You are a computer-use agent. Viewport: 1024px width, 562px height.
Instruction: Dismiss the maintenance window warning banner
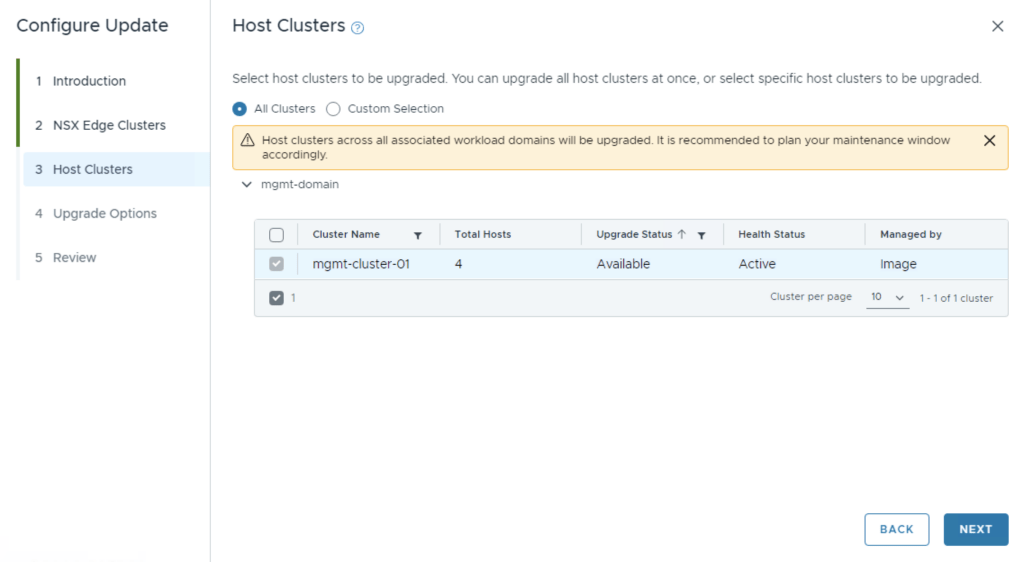989,141
